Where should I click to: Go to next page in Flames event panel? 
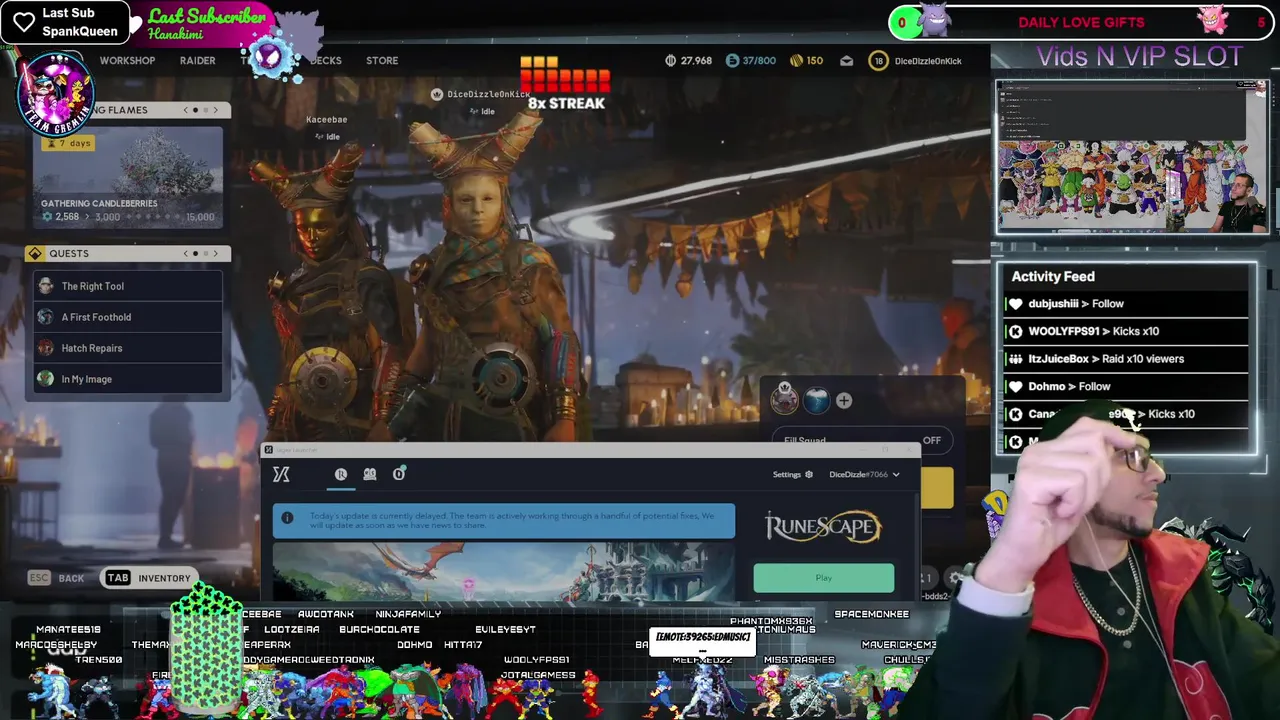215,110
